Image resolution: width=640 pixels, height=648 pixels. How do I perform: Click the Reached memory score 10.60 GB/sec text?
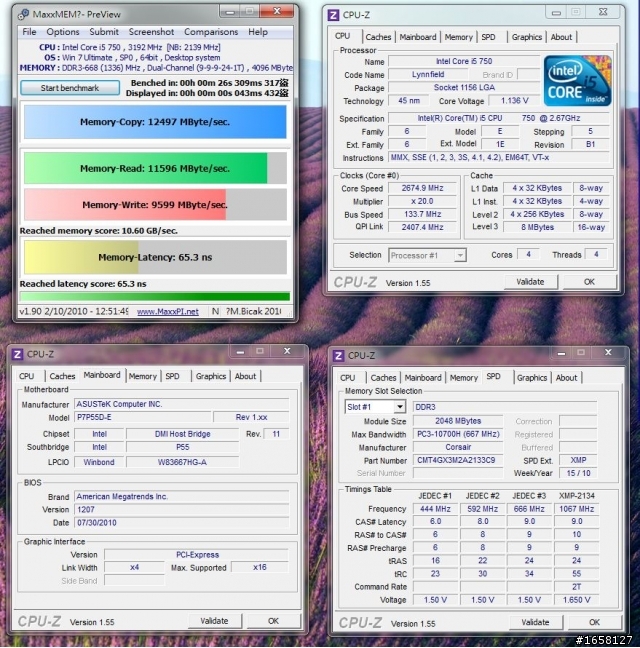coord(99,231)
